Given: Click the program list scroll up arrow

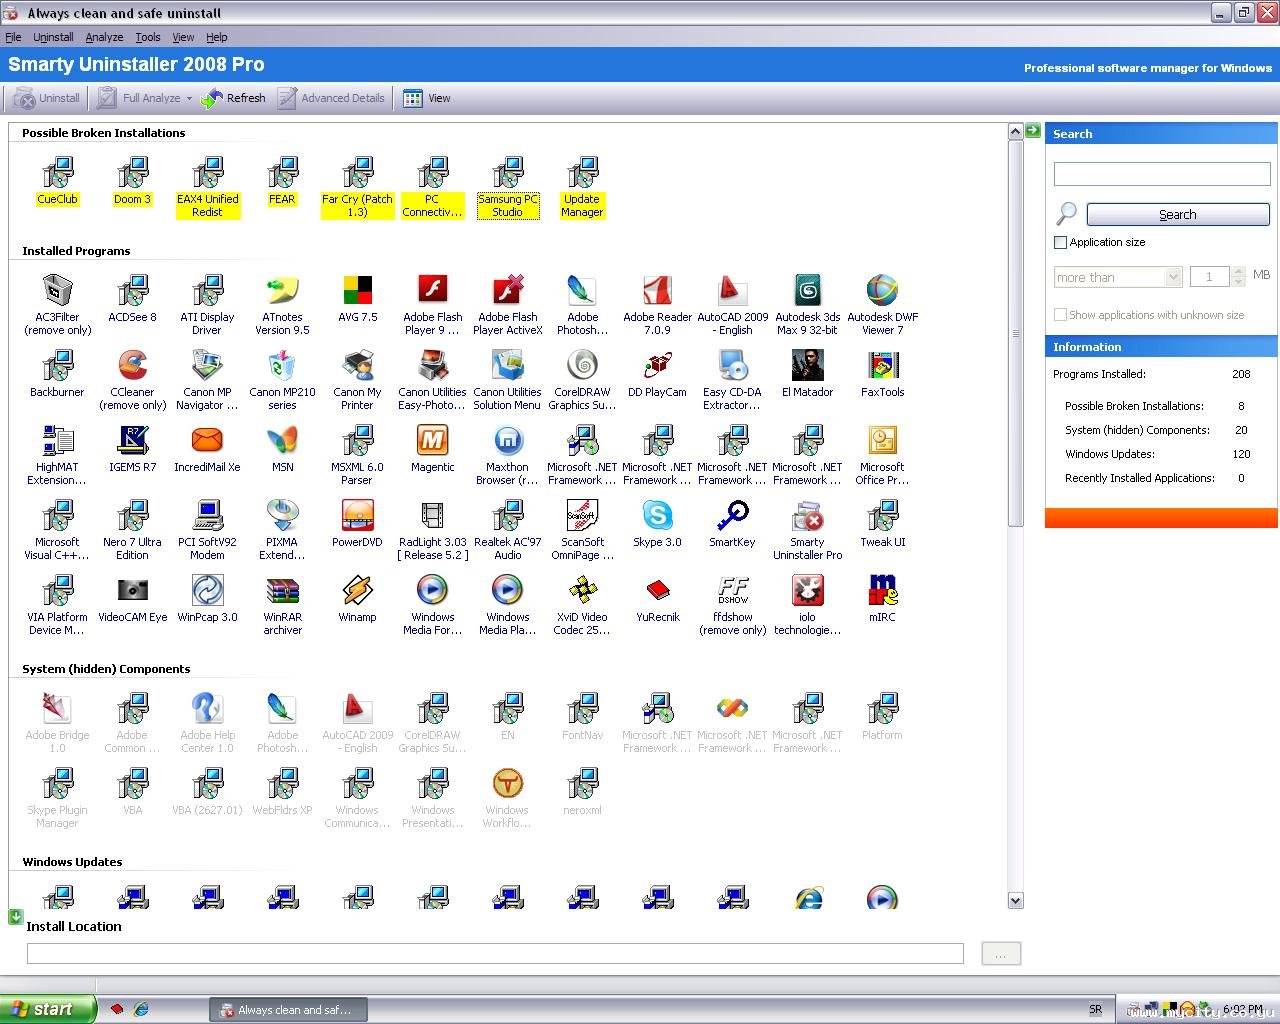Looking at the screenshot, I should 1016,131.
